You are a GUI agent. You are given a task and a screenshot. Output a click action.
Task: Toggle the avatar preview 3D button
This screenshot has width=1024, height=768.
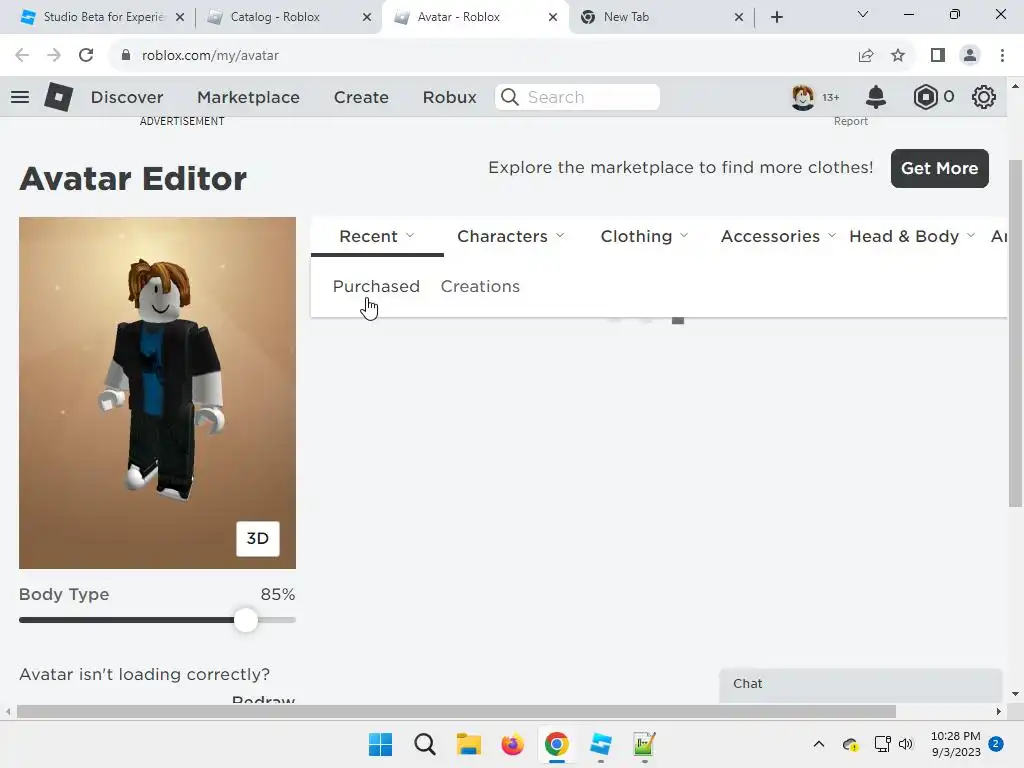coord(258,539)
